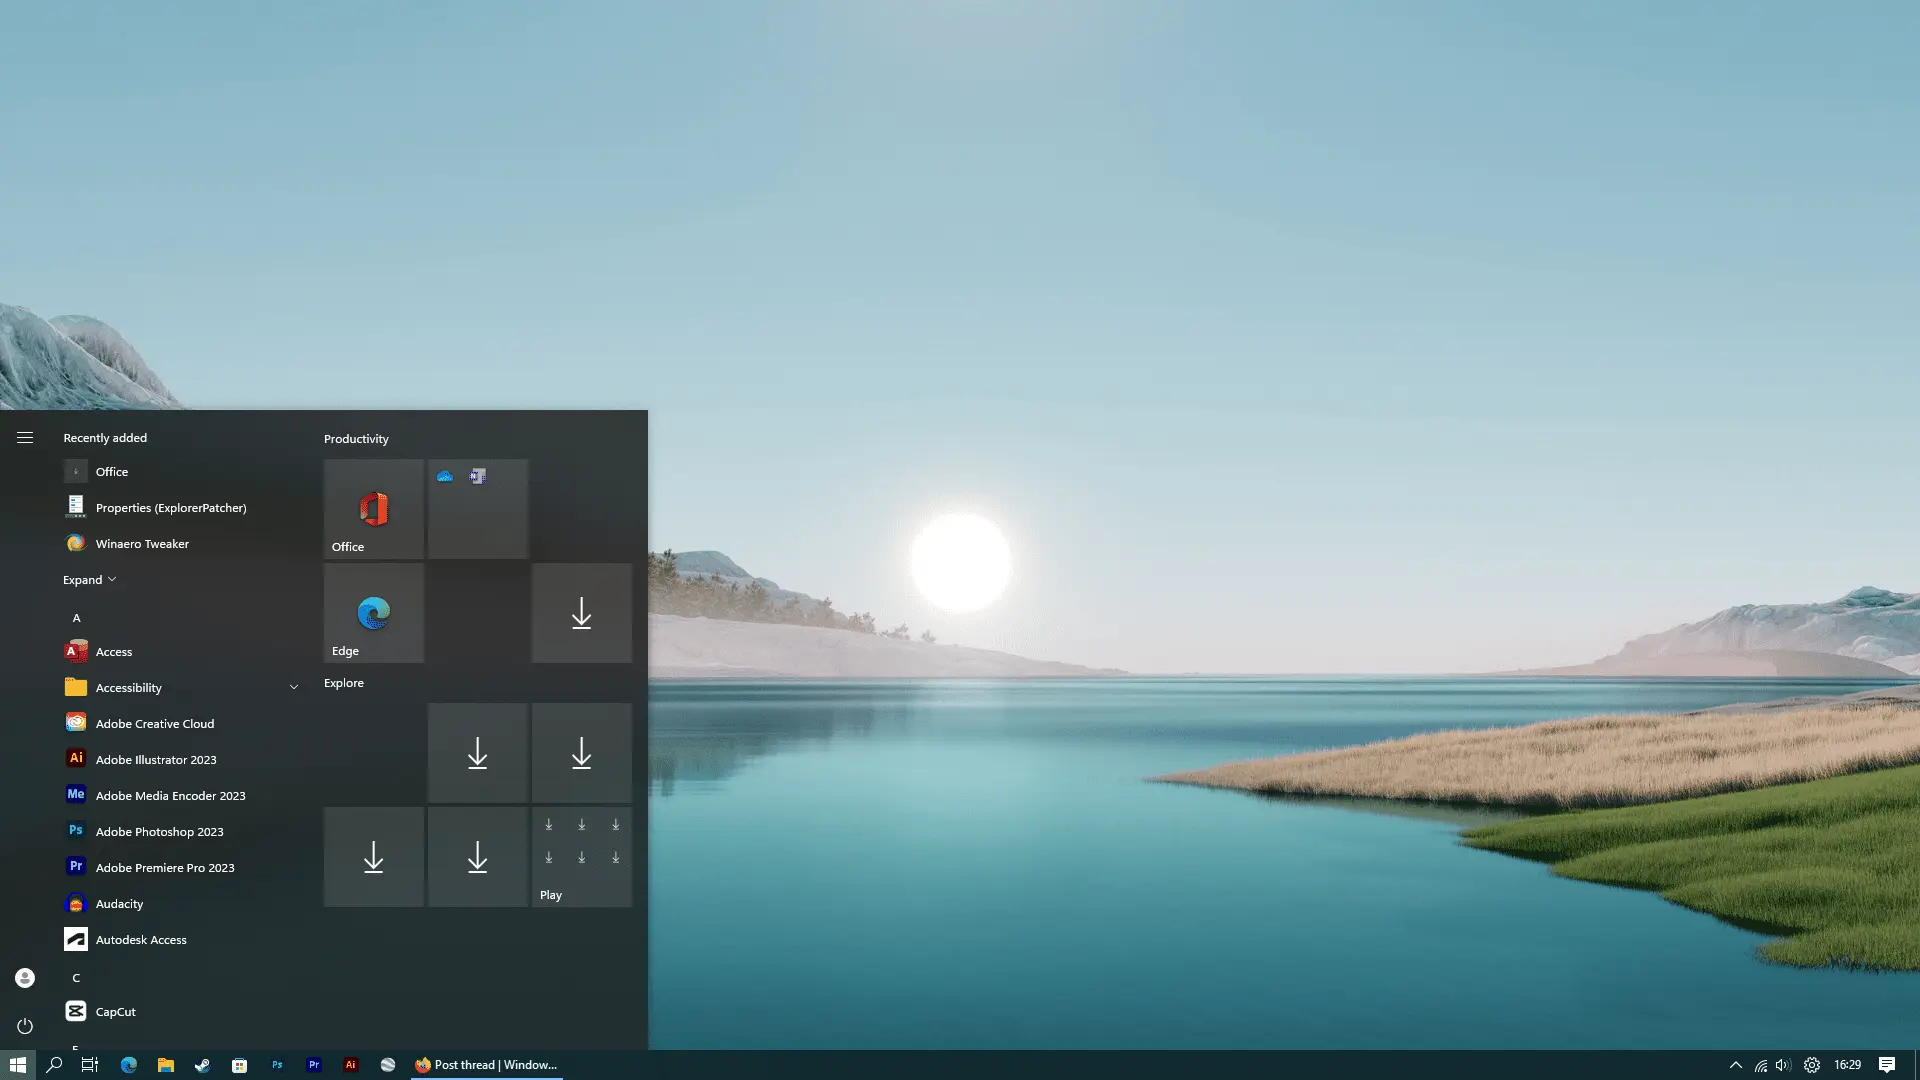This screenshot has height=1080, width=1920.
Task: Click the power button in the Start menu
Action: (x=25, y=1025)
